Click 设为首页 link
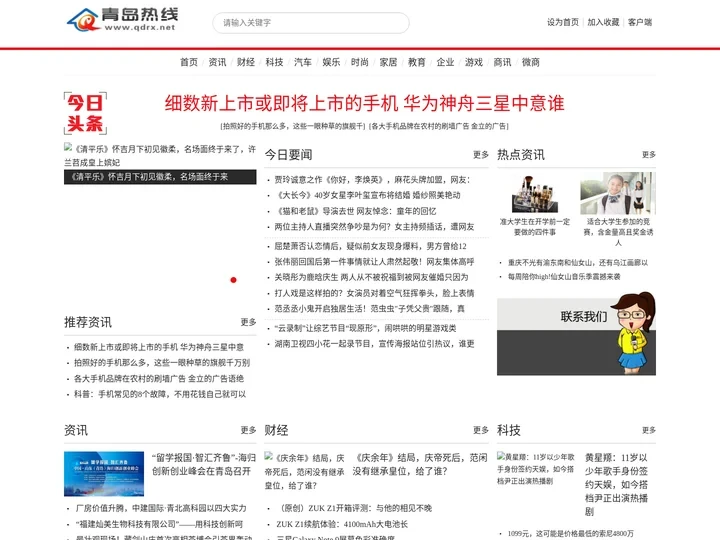The width and height of the screenshot is (720, 540). (x=562, y=22)
